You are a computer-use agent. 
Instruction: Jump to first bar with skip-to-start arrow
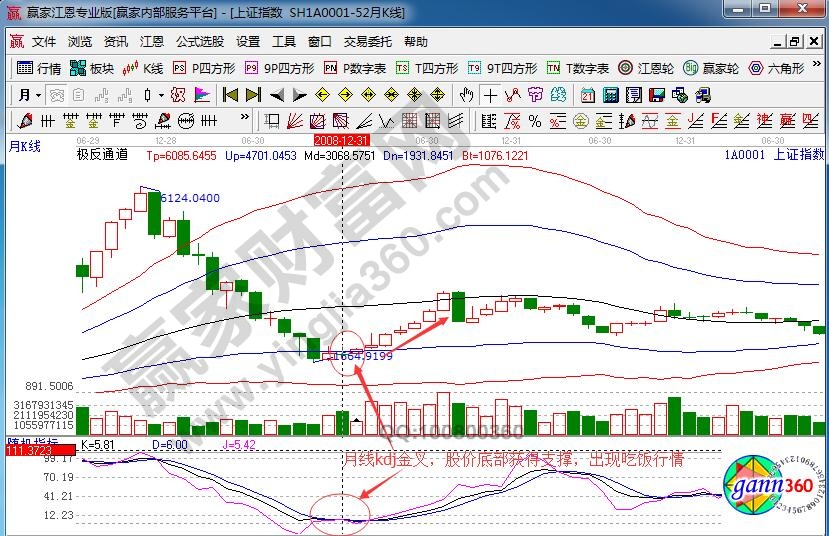click(x=230, y=95)
